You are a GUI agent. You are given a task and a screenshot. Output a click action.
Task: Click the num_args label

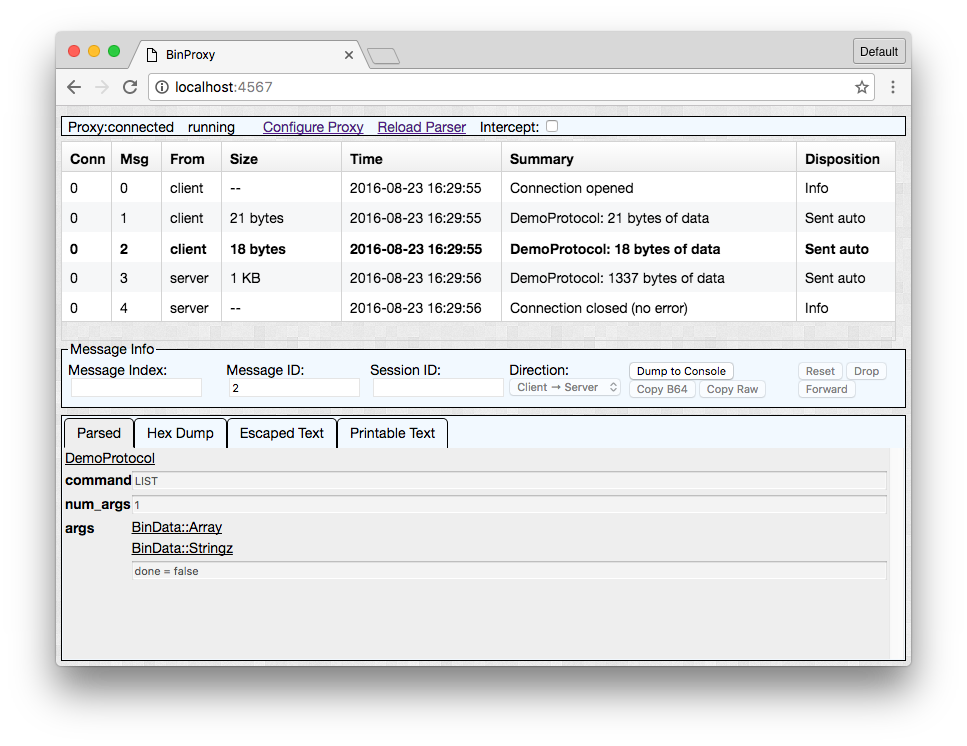point(97,505)
